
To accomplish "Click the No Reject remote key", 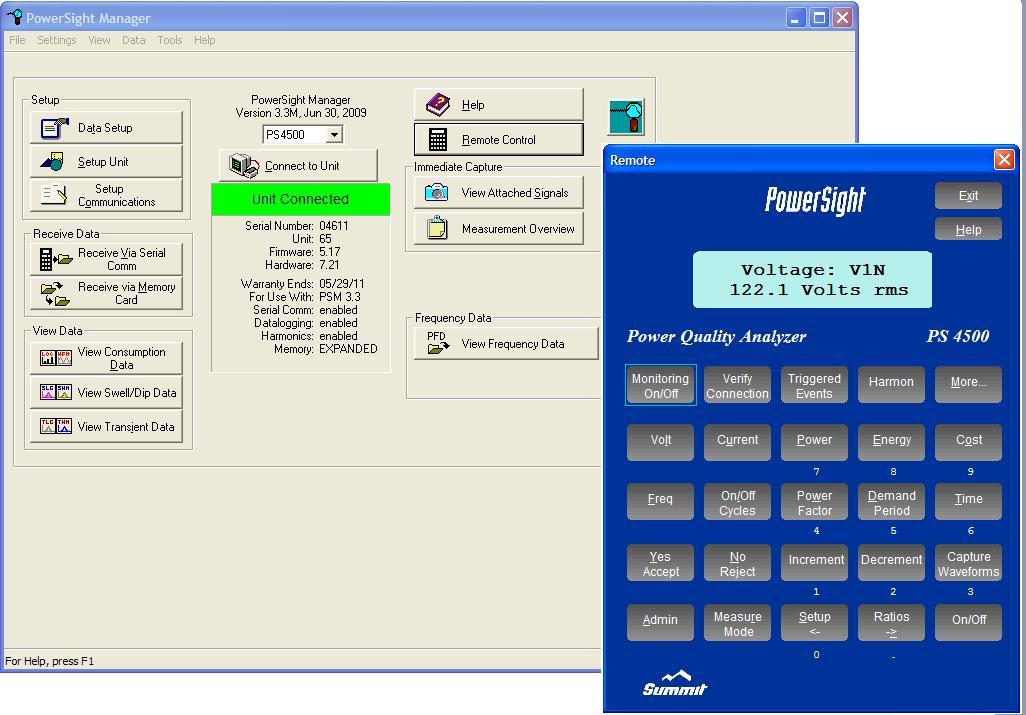I will [x=737, y=563].
